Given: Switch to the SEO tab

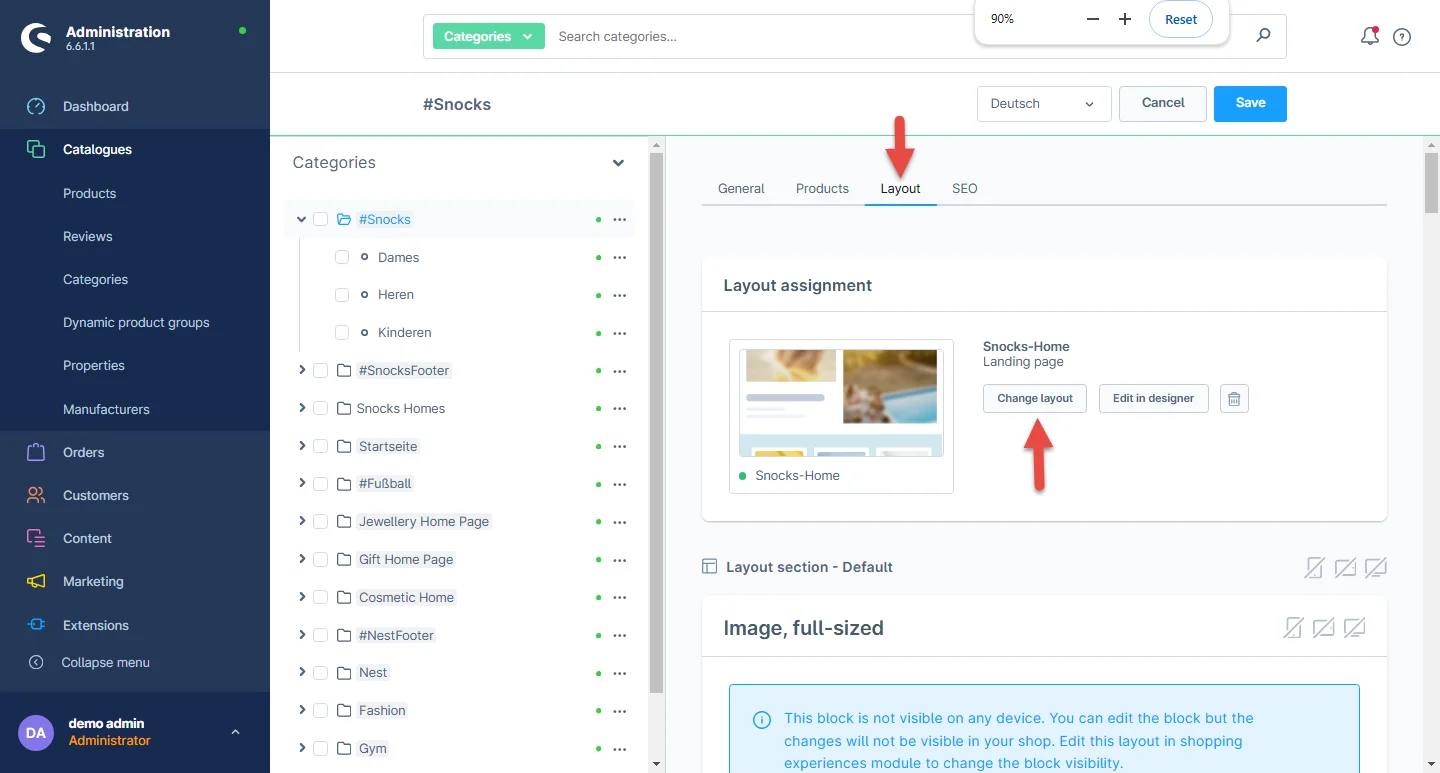Looking at the screenshot, I should pyautogui.click(x=964, y=188).
